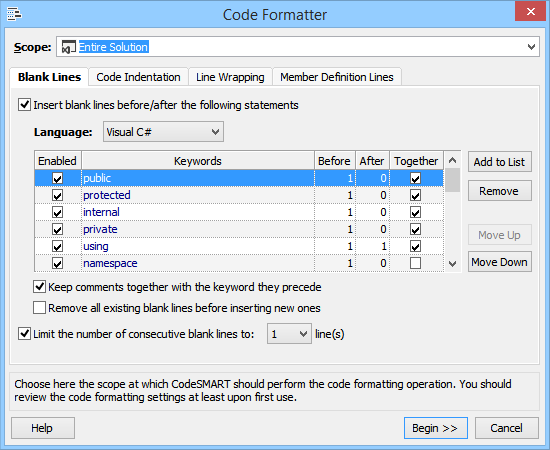Disable the using keyword Enabled checkbox

click(58, 246)
